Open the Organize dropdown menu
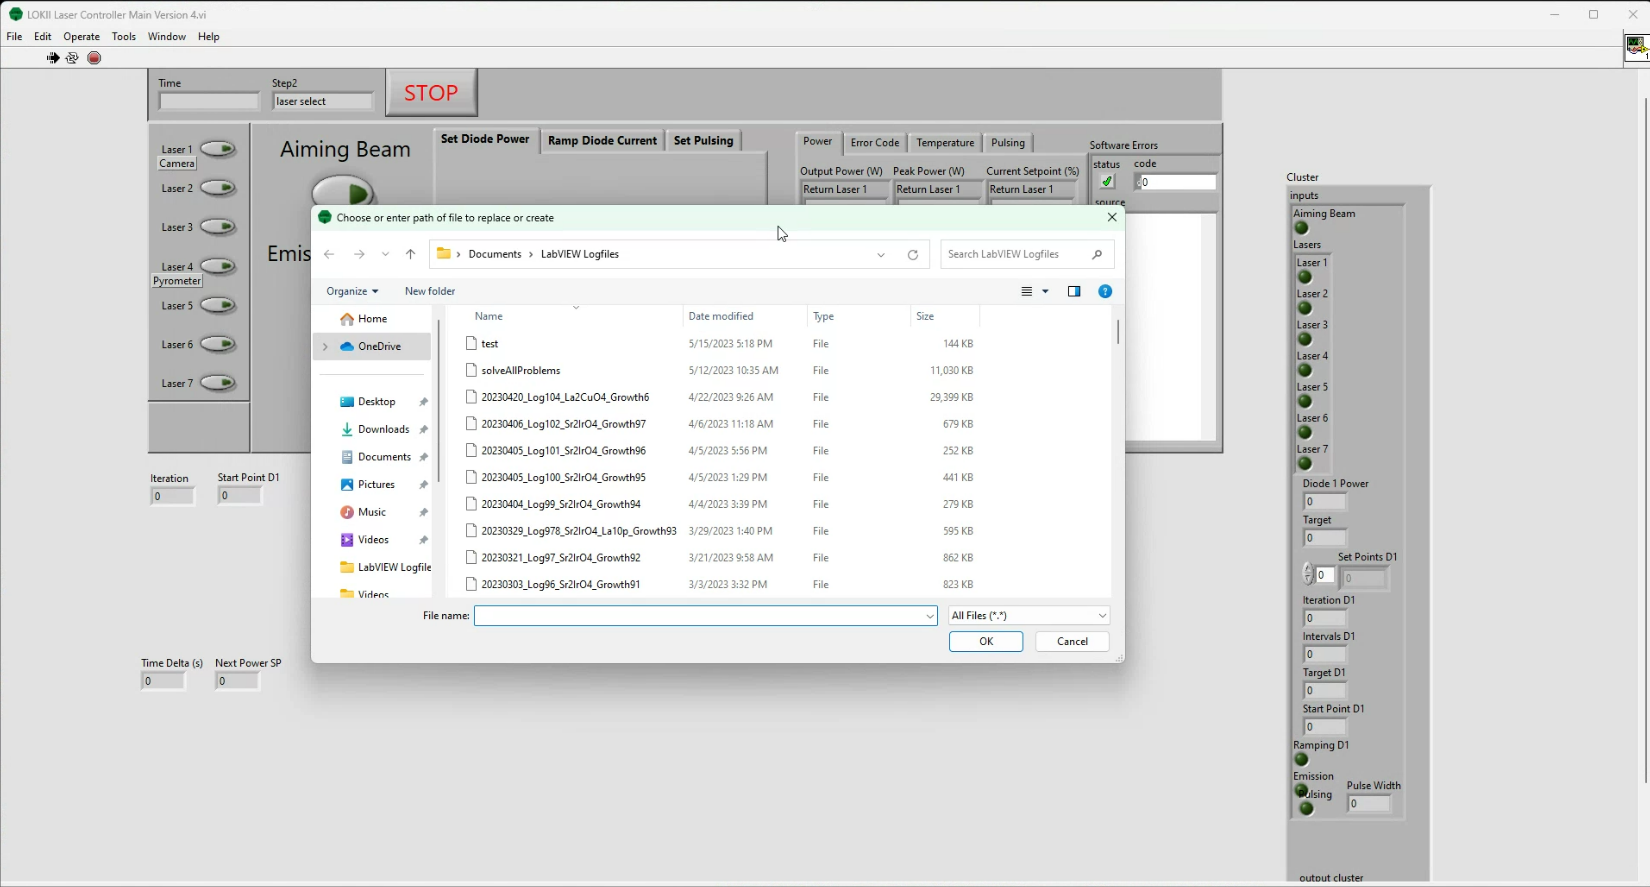 352,291
